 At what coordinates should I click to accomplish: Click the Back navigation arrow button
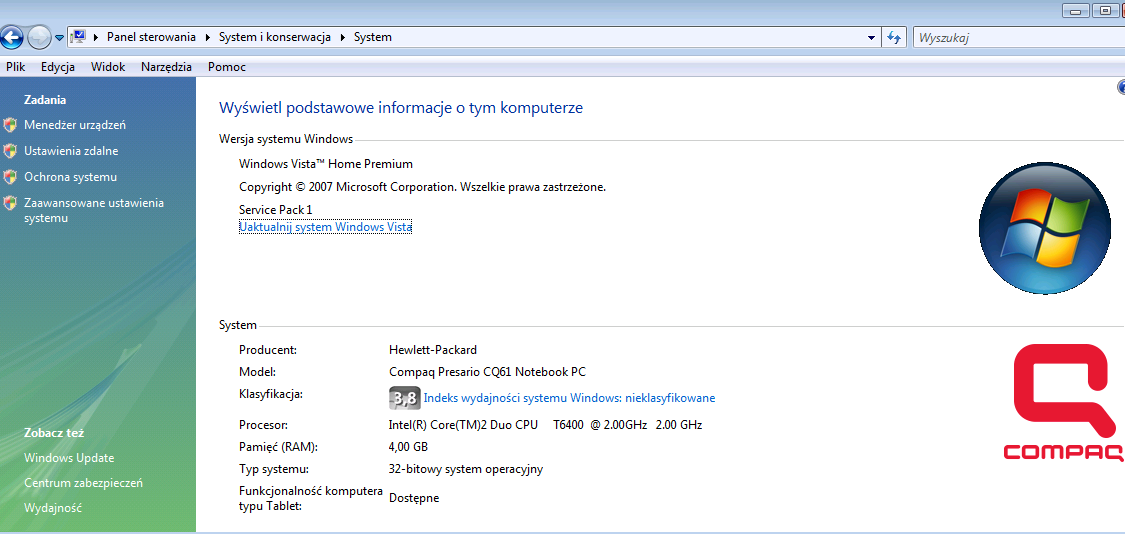click(x=11, y=37)
